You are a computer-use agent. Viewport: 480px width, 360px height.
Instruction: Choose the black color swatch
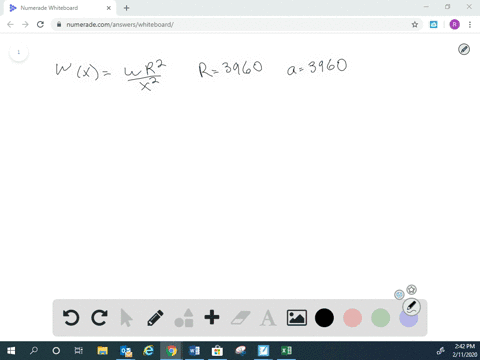click(x=324, y=318)
